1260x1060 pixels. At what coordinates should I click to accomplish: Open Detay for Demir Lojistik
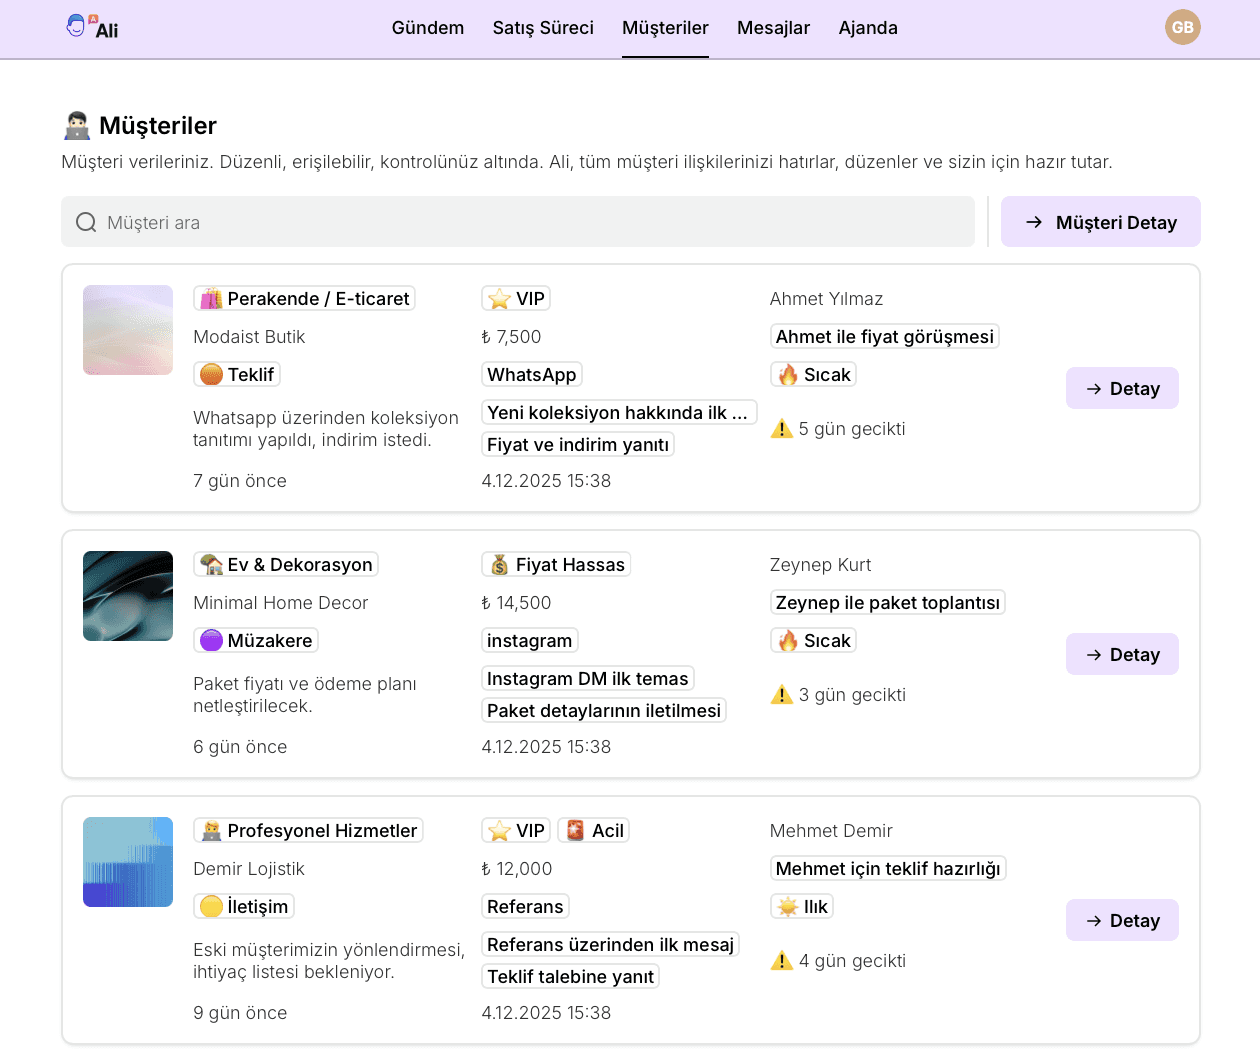click(1122, 921)
